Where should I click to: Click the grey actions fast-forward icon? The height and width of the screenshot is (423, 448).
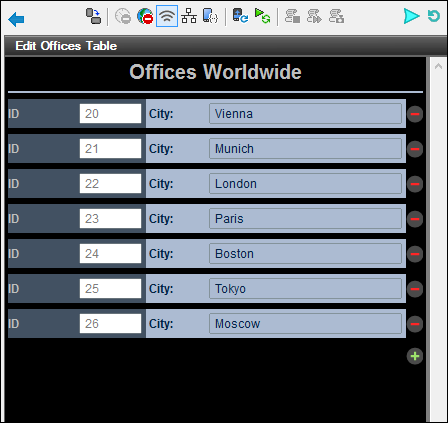point(314,16)
